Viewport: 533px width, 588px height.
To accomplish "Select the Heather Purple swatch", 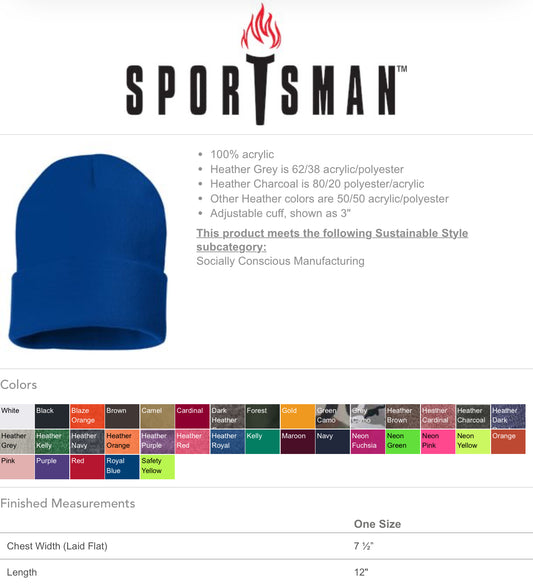I will [157, 442].
